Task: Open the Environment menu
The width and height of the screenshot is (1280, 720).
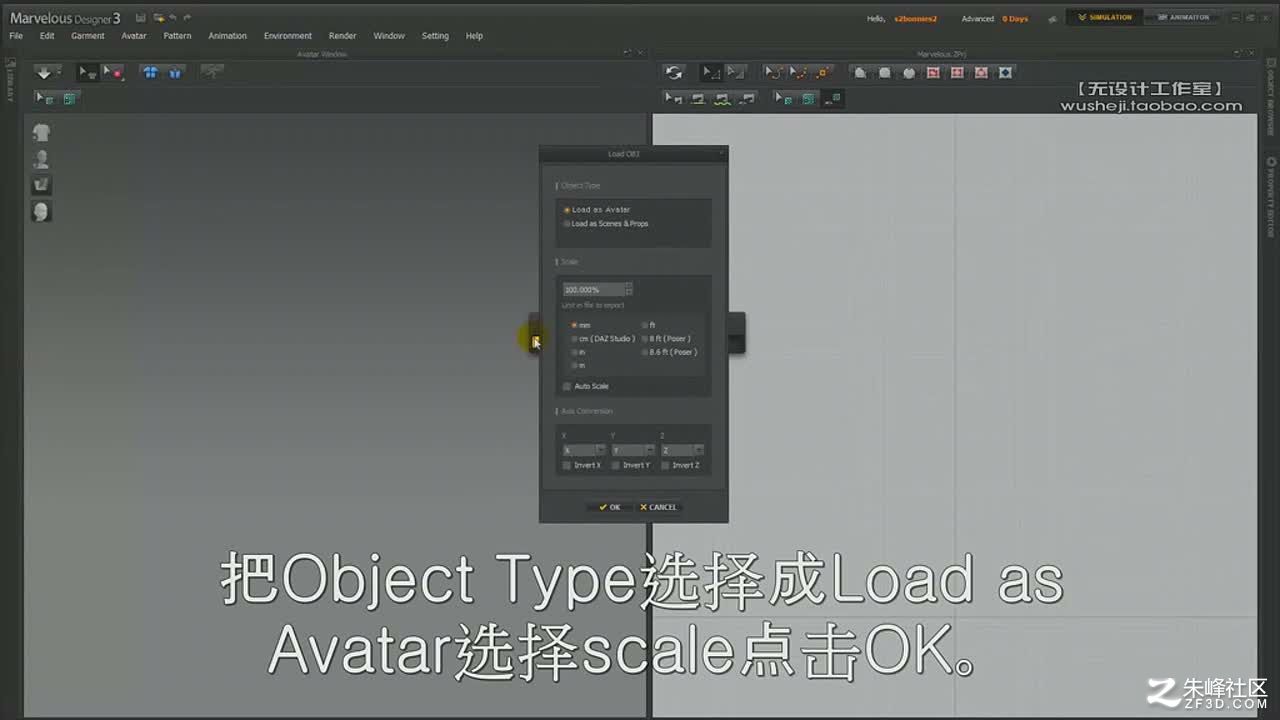Action: (x=288, y=36)
